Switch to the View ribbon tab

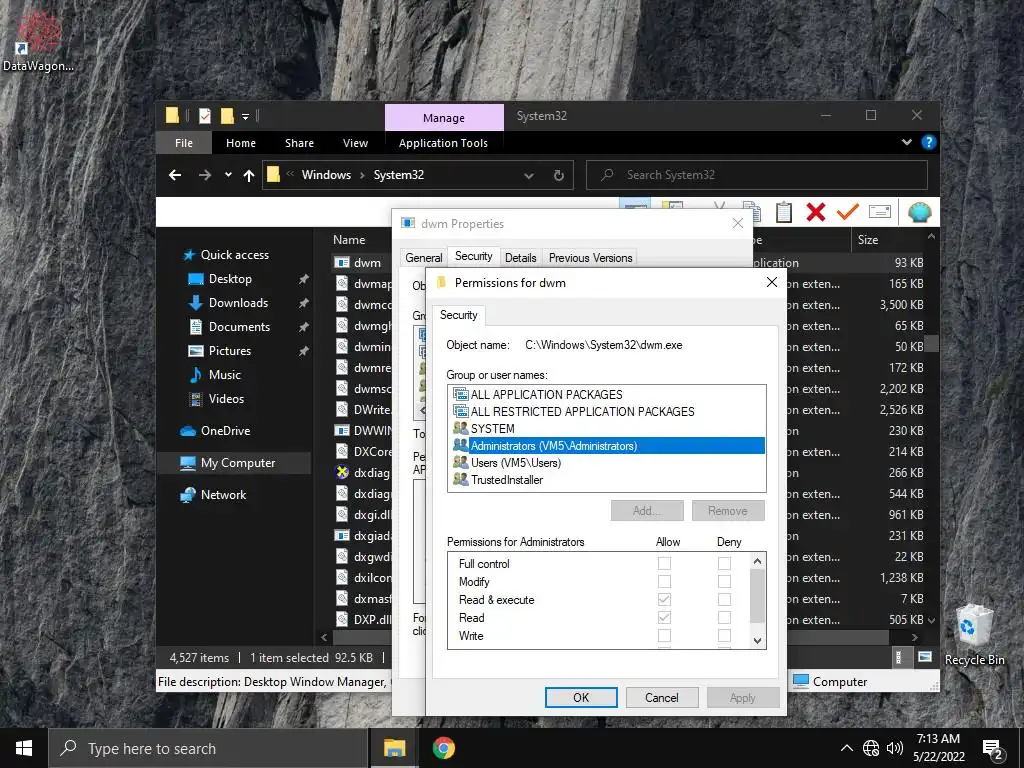(x=355, y=143)
